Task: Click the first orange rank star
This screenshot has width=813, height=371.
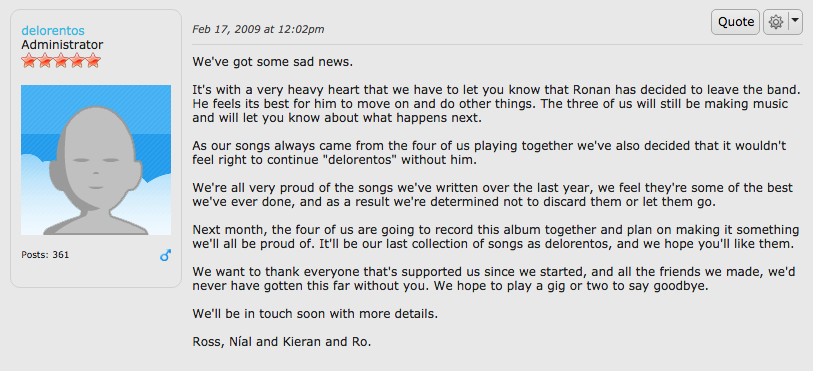Action: pyautogui.click(x=29, y=61)
